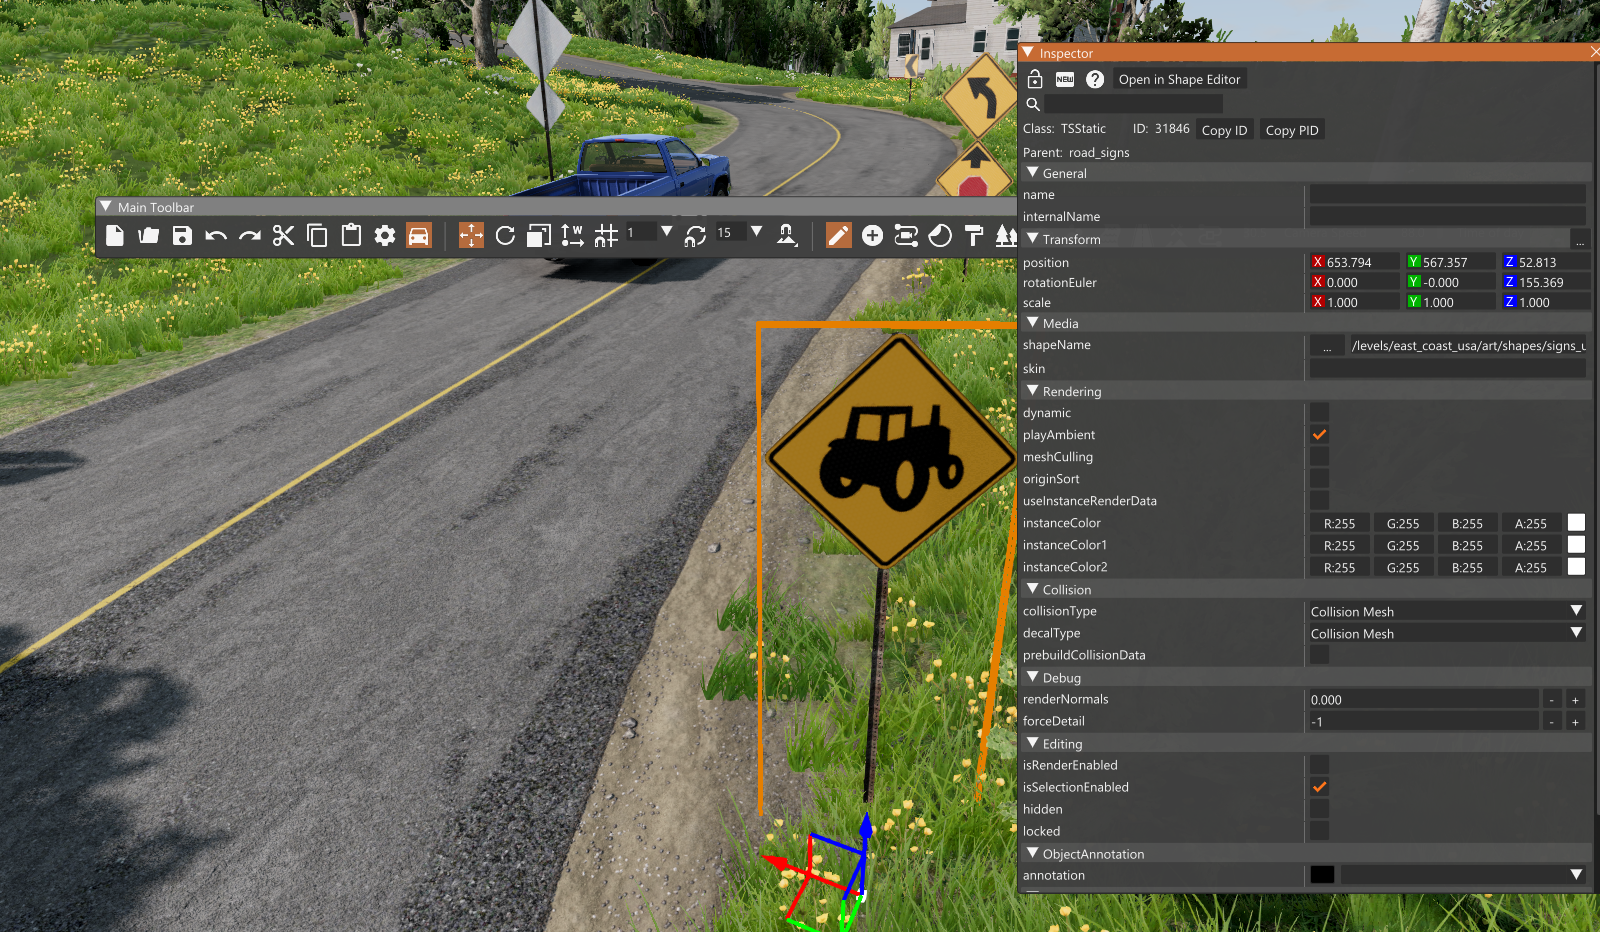Click the black annotation color swatch
The image size is (1600, 932).
pyautogui.click(x=1322, y=875)
